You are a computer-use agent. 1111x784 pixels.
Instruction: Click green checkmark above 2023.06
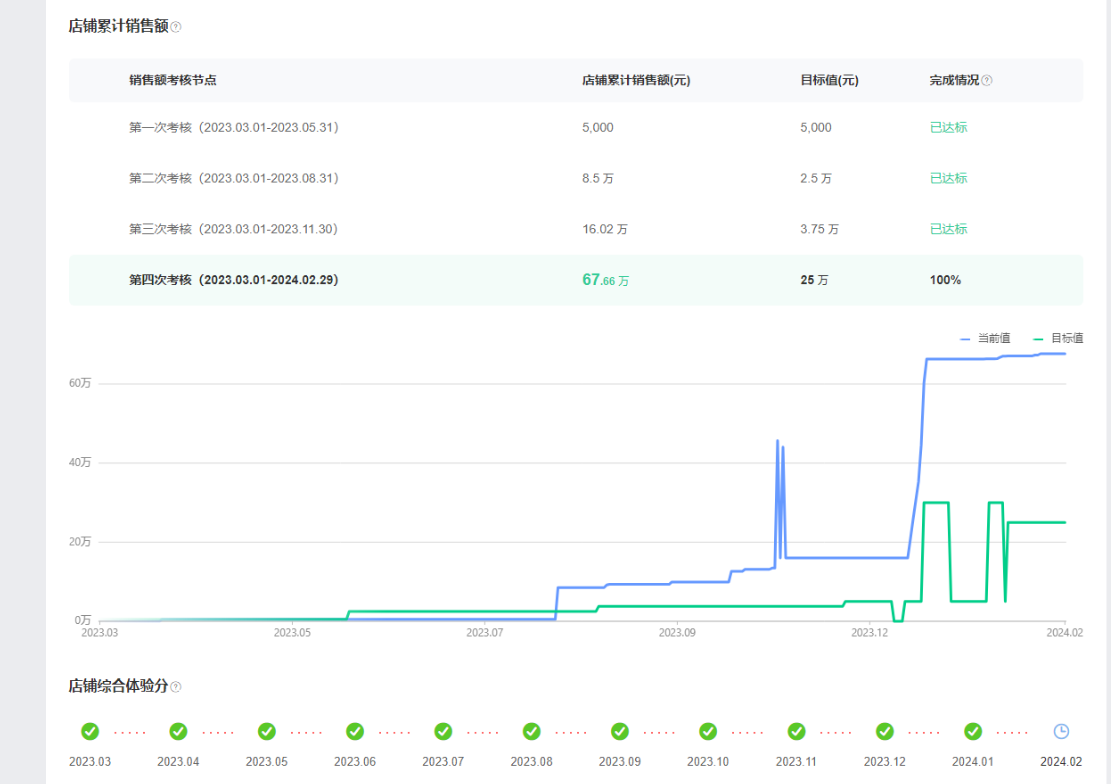(x=355, y=731)
